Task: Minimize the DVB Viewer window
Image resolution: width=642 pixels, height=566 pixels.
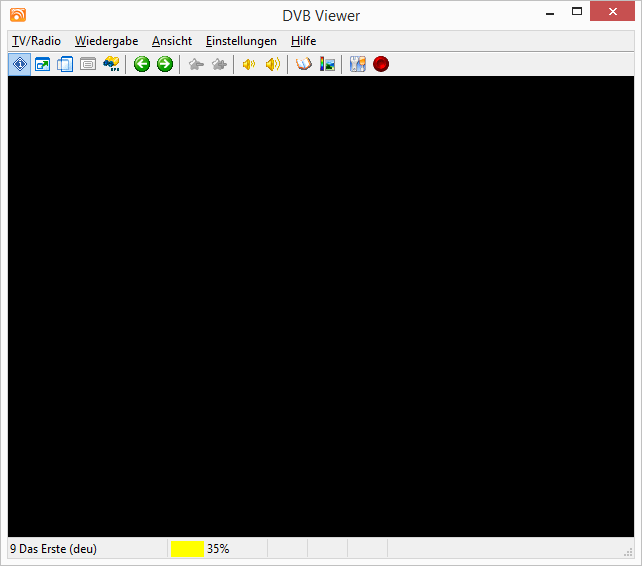Action: point(550,12)
